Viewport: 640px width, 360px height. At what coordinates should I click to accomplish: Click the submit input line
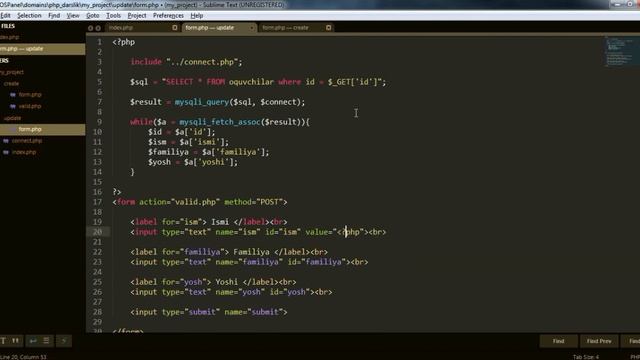click(x=209, y=312)
